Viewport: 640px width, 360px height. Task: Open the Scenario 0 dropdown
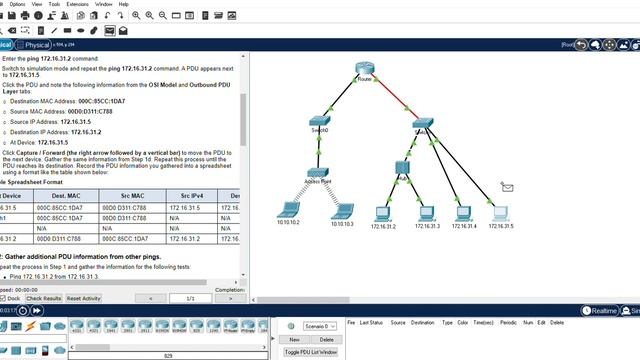click(320, 326)
